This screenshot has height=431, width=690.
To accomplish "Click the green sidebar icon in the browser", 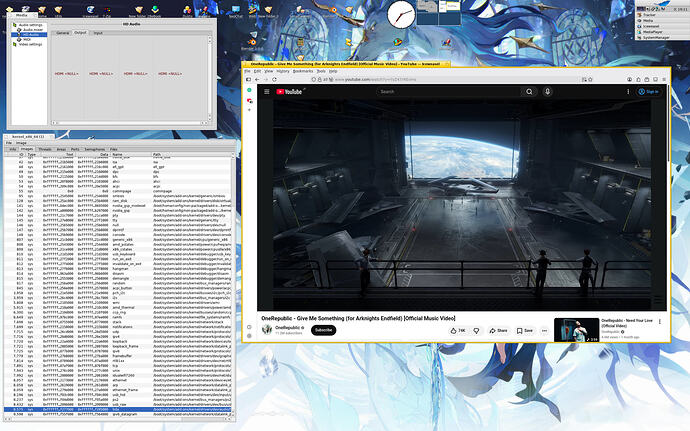I will (249, 90).
